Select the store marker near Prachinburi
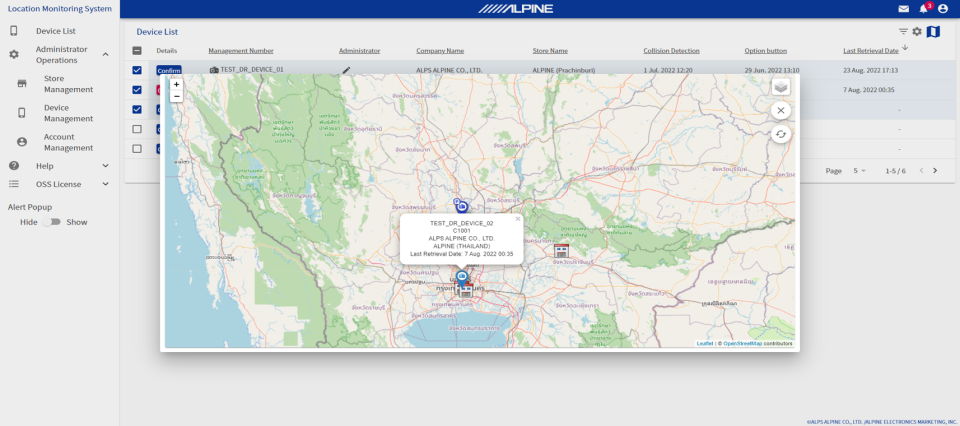Screen dimensions: 960x426 click(x=561, y=250)
